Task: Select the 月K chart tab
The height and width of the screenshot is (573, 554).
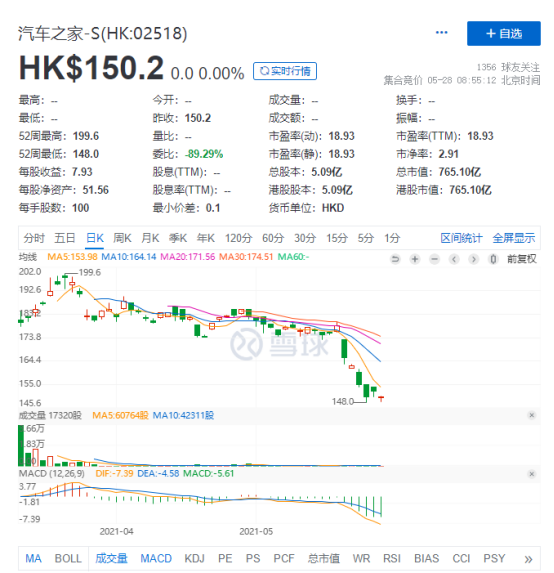Action: tap(150, 238)
